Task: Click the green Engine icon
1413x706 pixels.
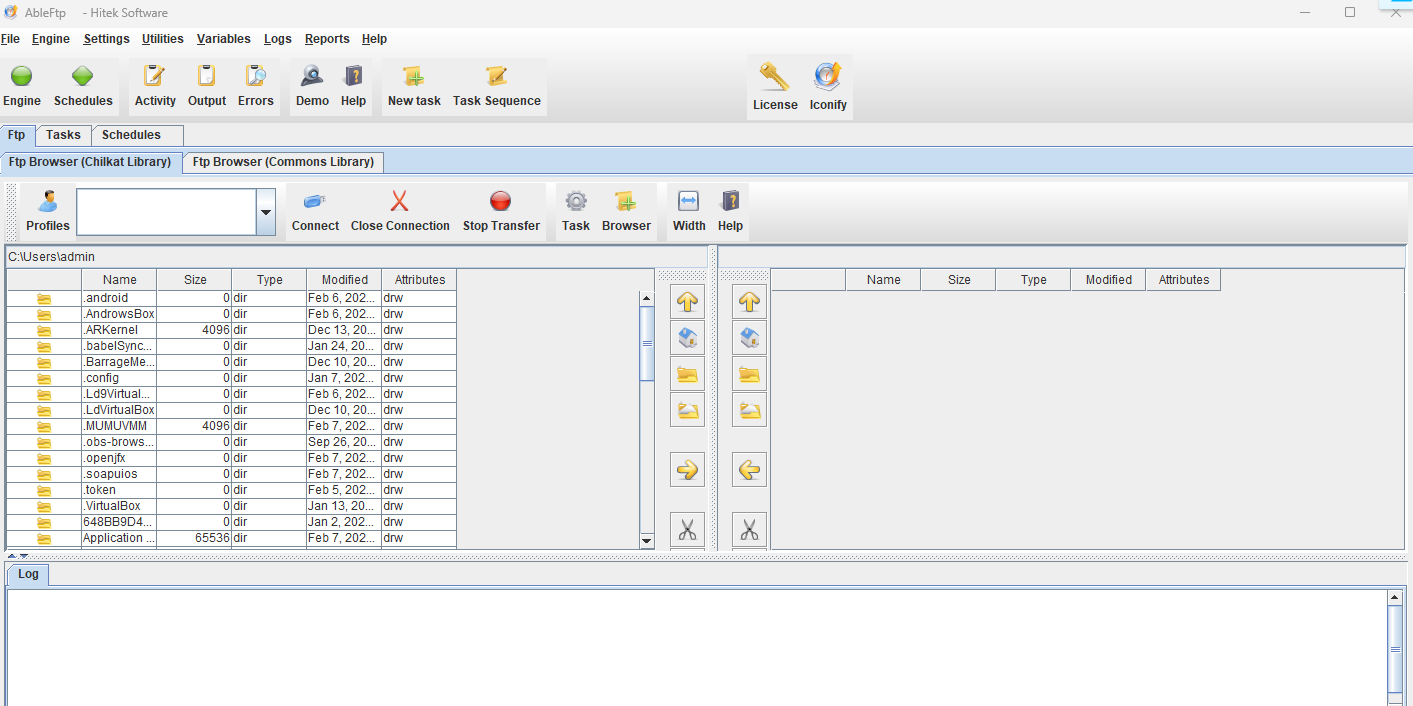Action: [21, 77]
